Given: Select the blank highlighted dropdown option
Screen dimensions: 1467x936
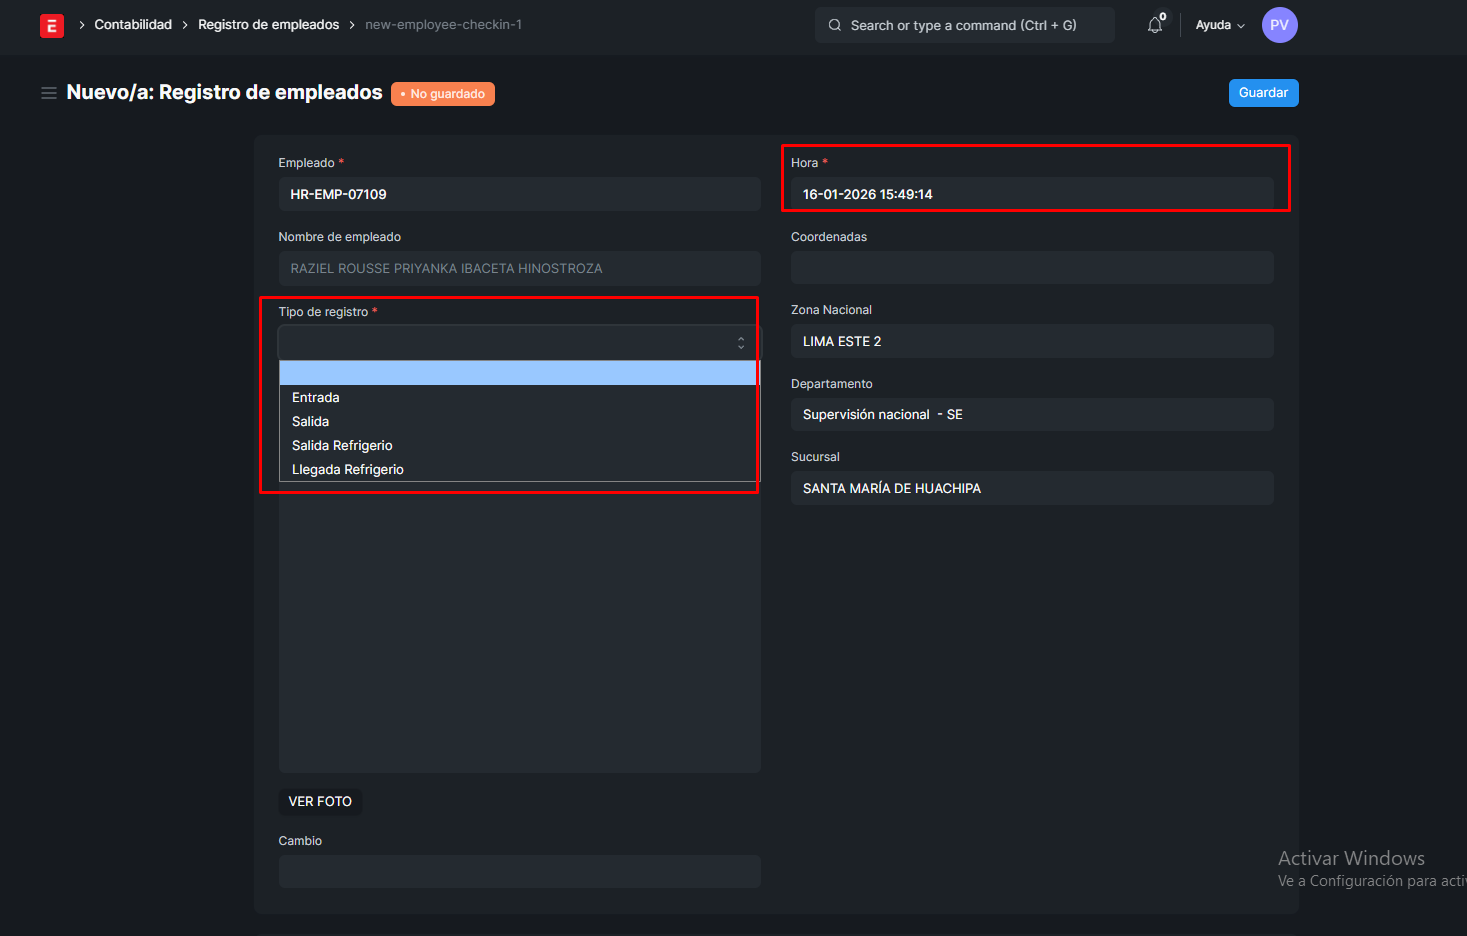Looking at the screenshot, I should [517, 374].
